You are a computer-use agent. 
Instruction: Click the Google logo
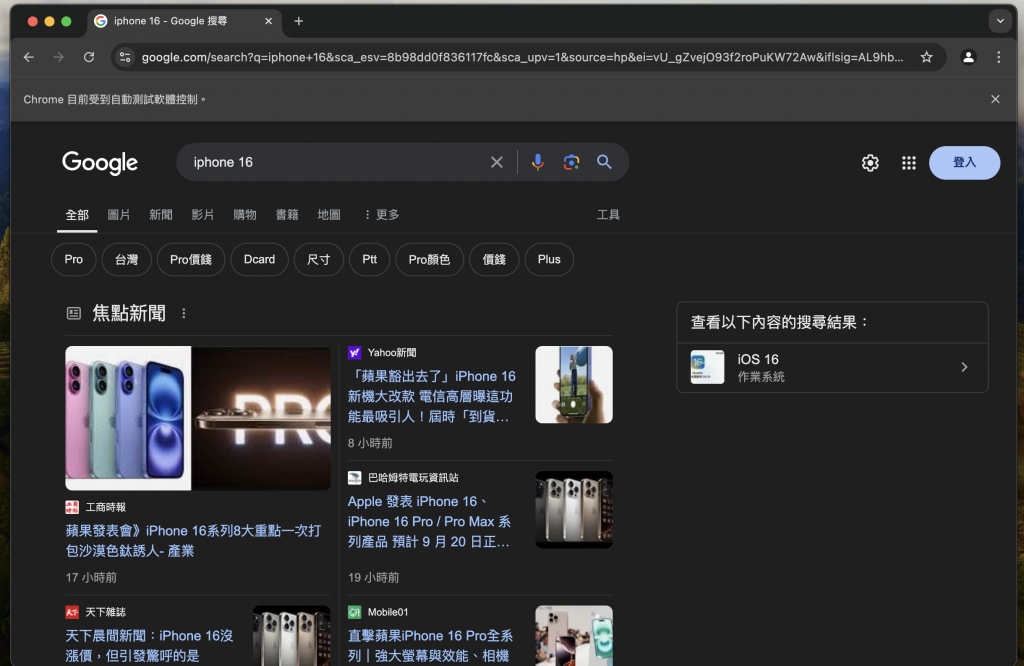pyautogui.click(x=100, y=163)
